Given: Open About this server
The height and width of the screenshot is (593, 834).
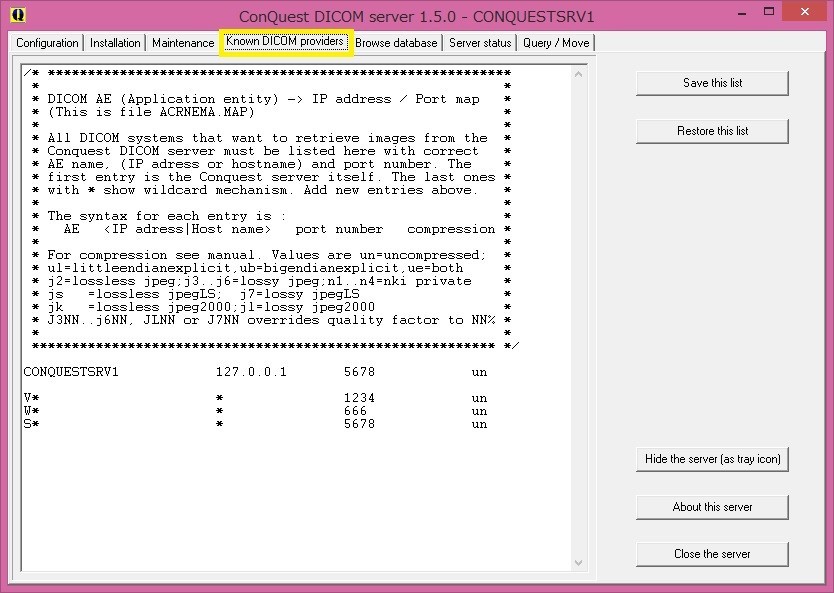Looking at the screenshot, I should click(x=712, y=507).
